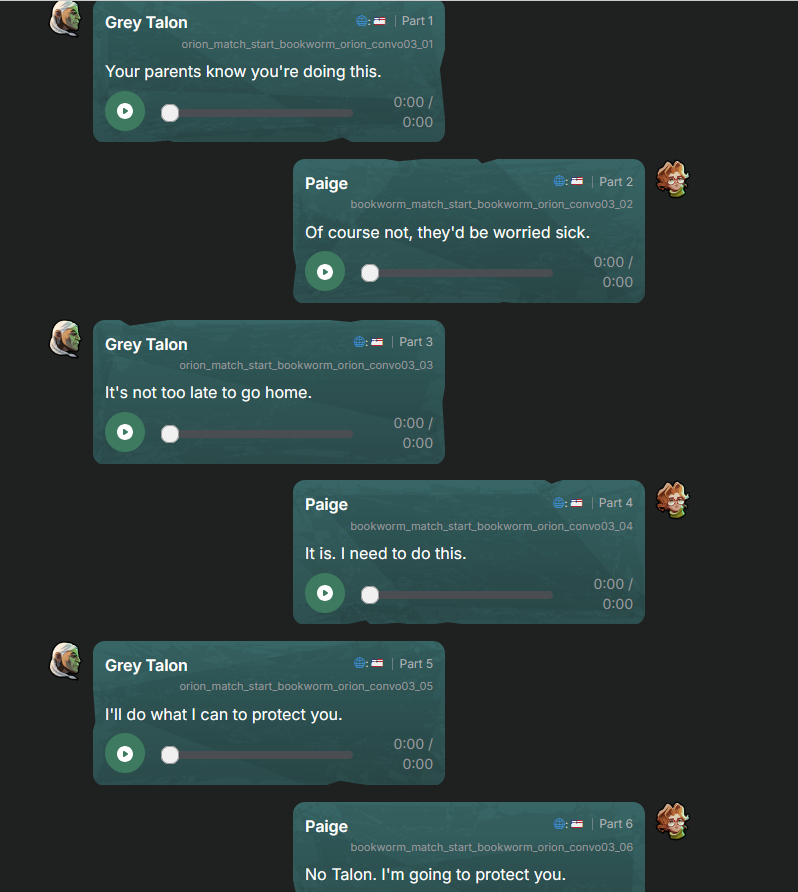
Task: Click Grey Talon's avatar beside Part 5
Action: click(x=65, y=661)
